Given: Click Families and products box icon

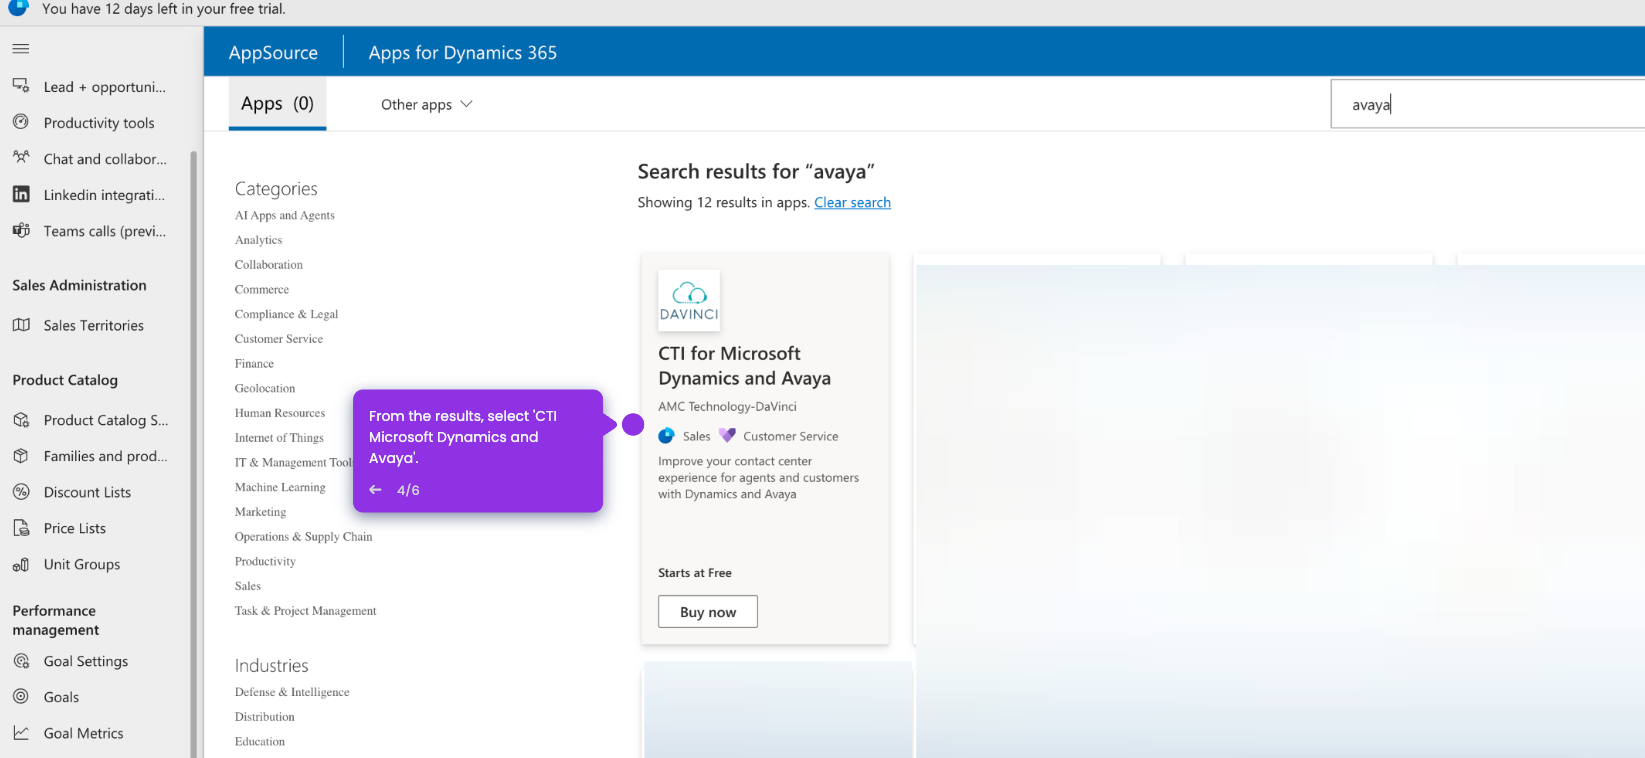Looking at the screenshot, I should (x=21, y=456).
